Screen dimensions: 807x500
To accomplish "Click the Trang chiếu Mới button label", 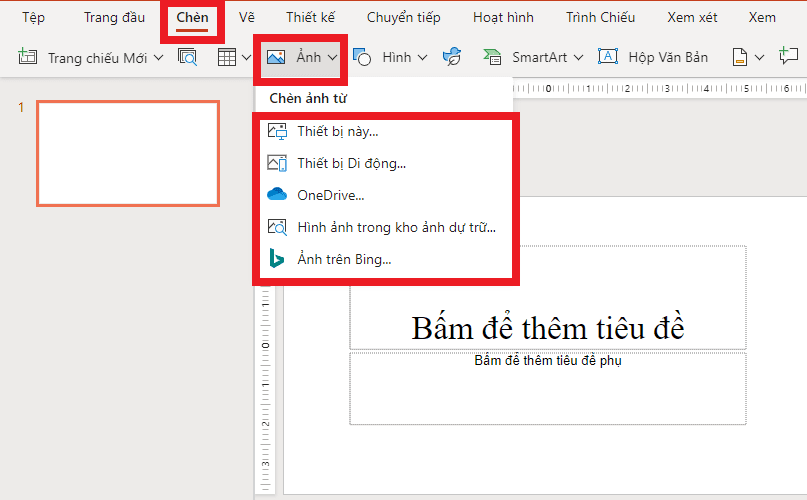I will pos(98,58).
